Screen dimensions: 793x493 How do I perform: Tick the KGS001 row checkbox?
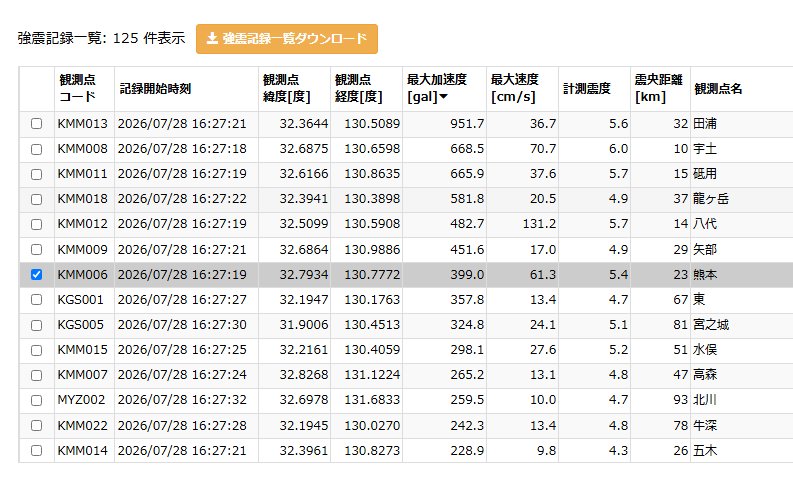tap(36, 300)
